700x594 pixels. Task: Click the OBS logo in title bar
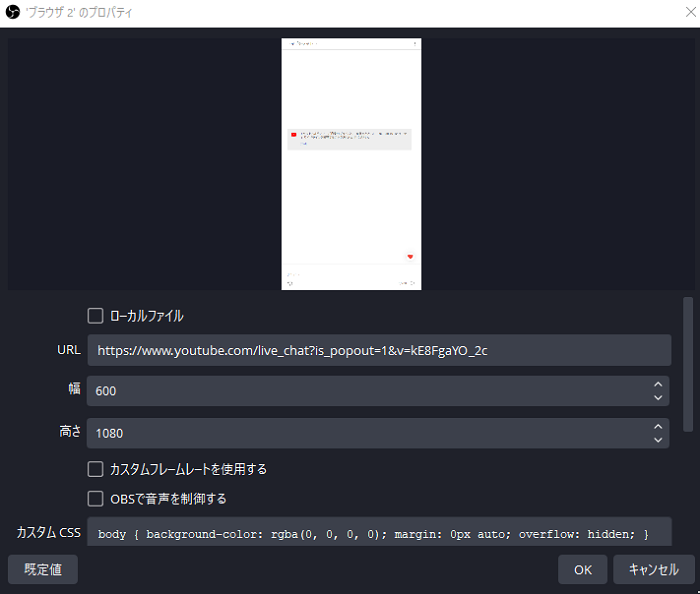(x=12, y=12)
